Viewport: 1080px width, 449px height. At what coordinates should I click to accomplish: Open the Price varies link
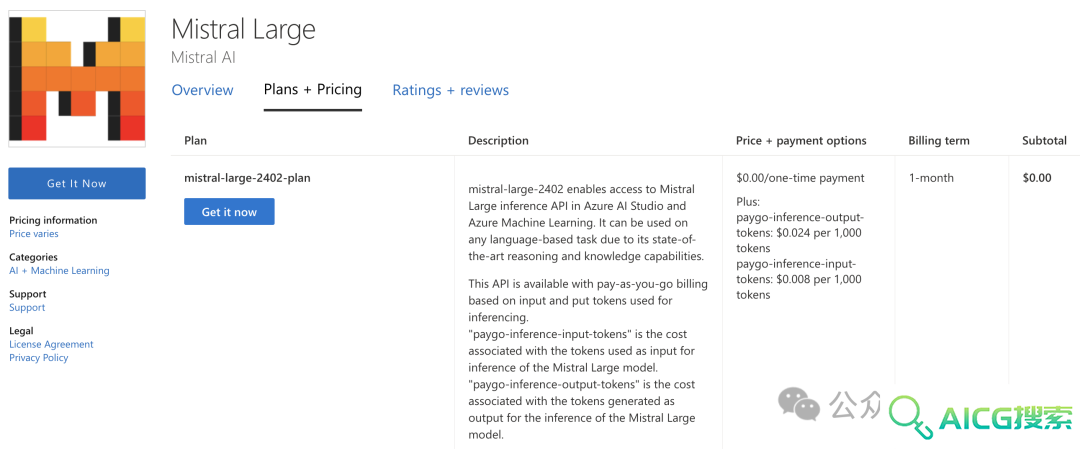(x=34, y=234)
